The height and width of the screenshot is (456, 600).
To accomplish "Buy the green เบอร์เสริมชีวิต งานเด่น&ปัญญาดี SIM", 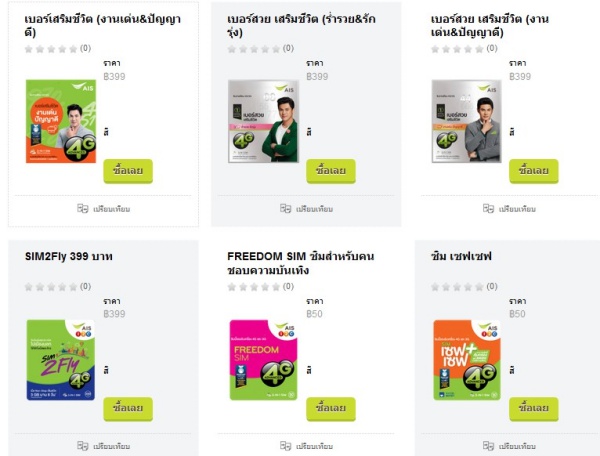I will click(128, 171).
